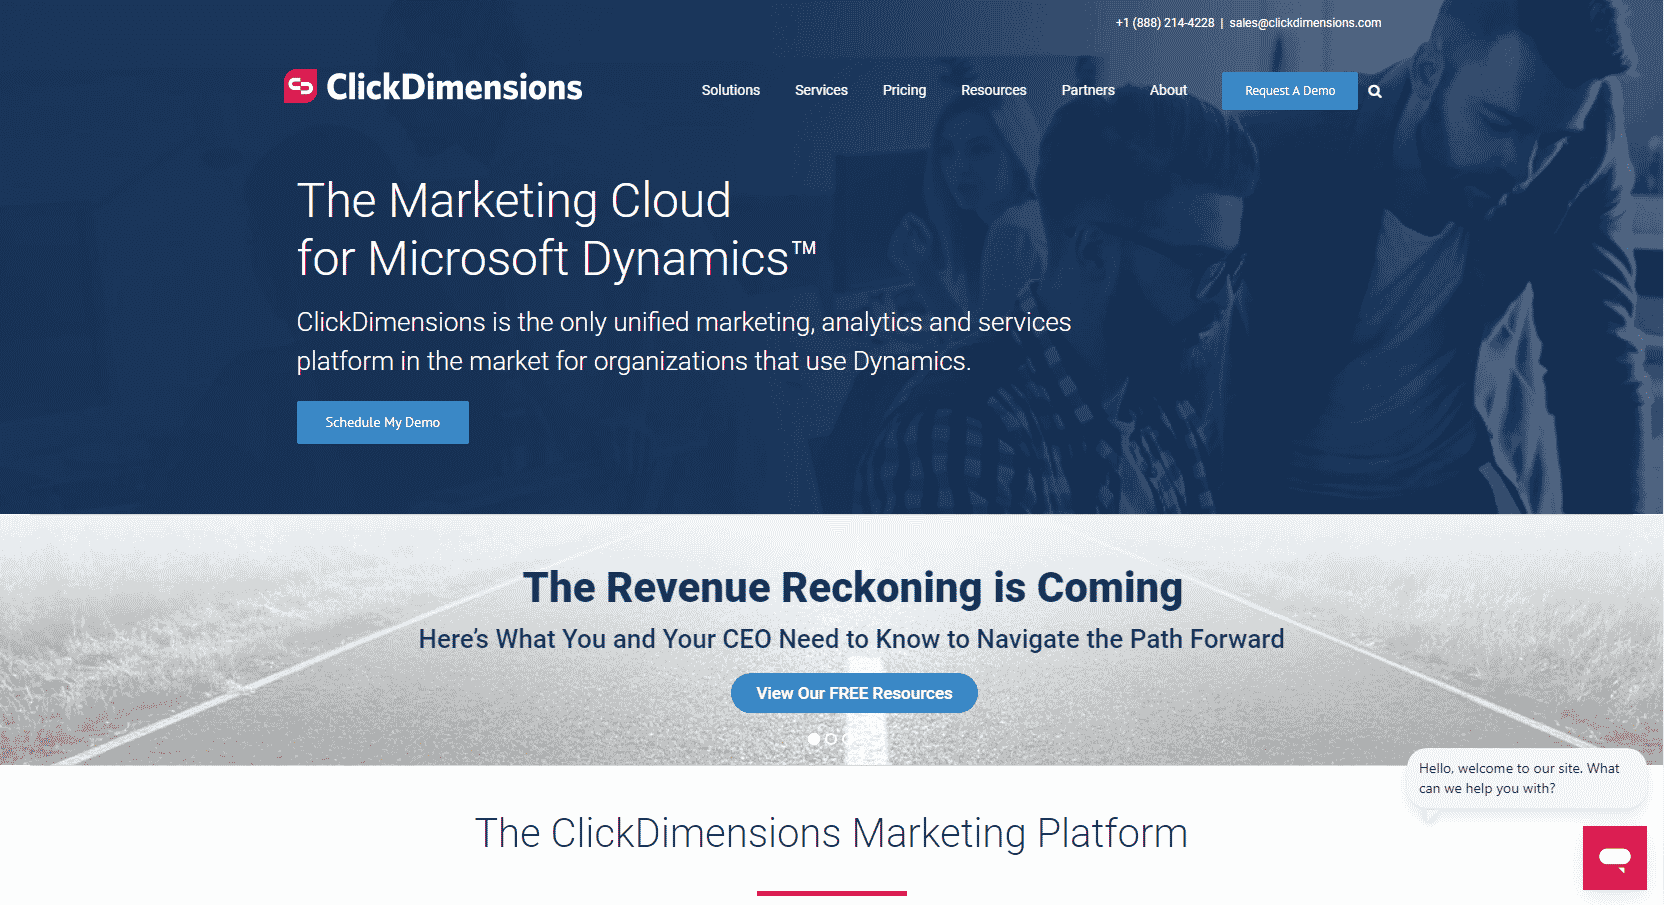Open the Services menu
The width and height of the screenshot is (1664, 905).
(821, 90)
